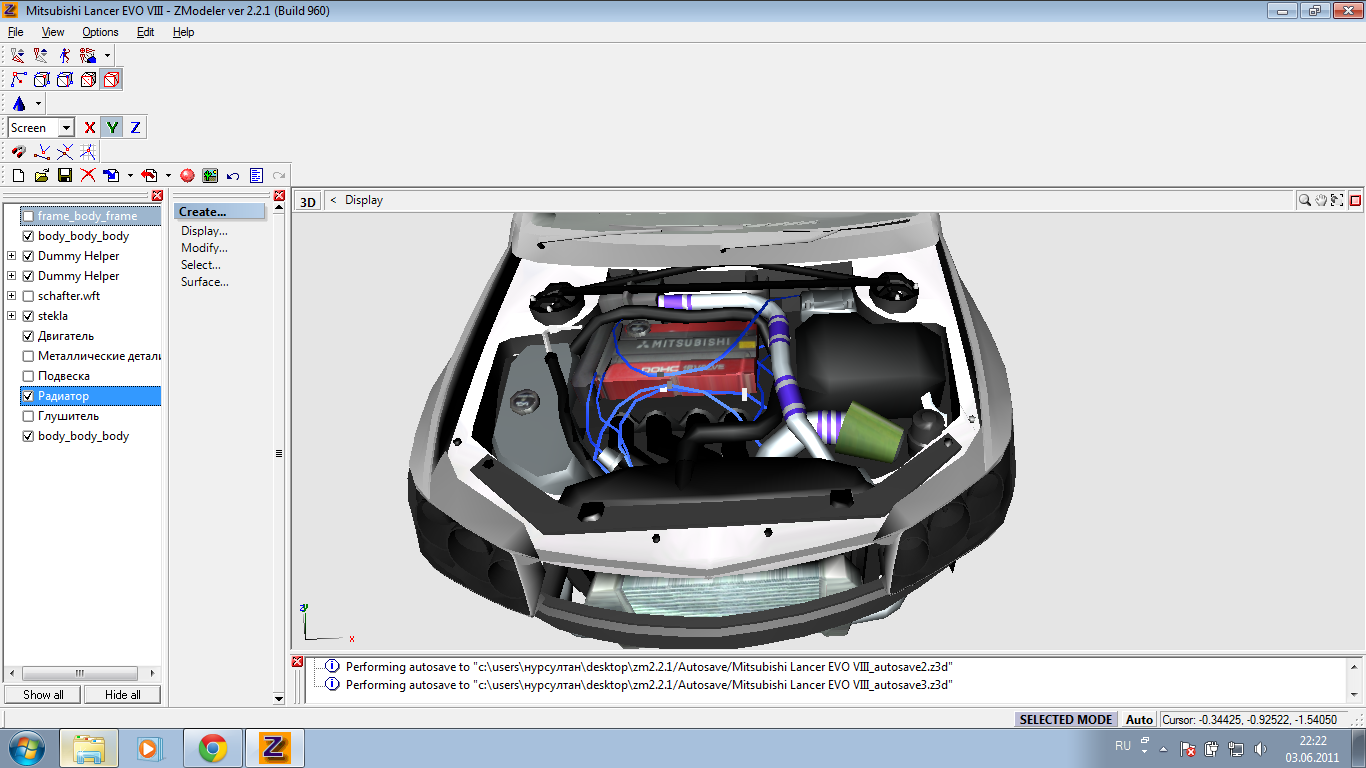Expand the schafter.wft tree node
The height and width of the screenshot is (768, 1366).
click(x=12, y=296)
